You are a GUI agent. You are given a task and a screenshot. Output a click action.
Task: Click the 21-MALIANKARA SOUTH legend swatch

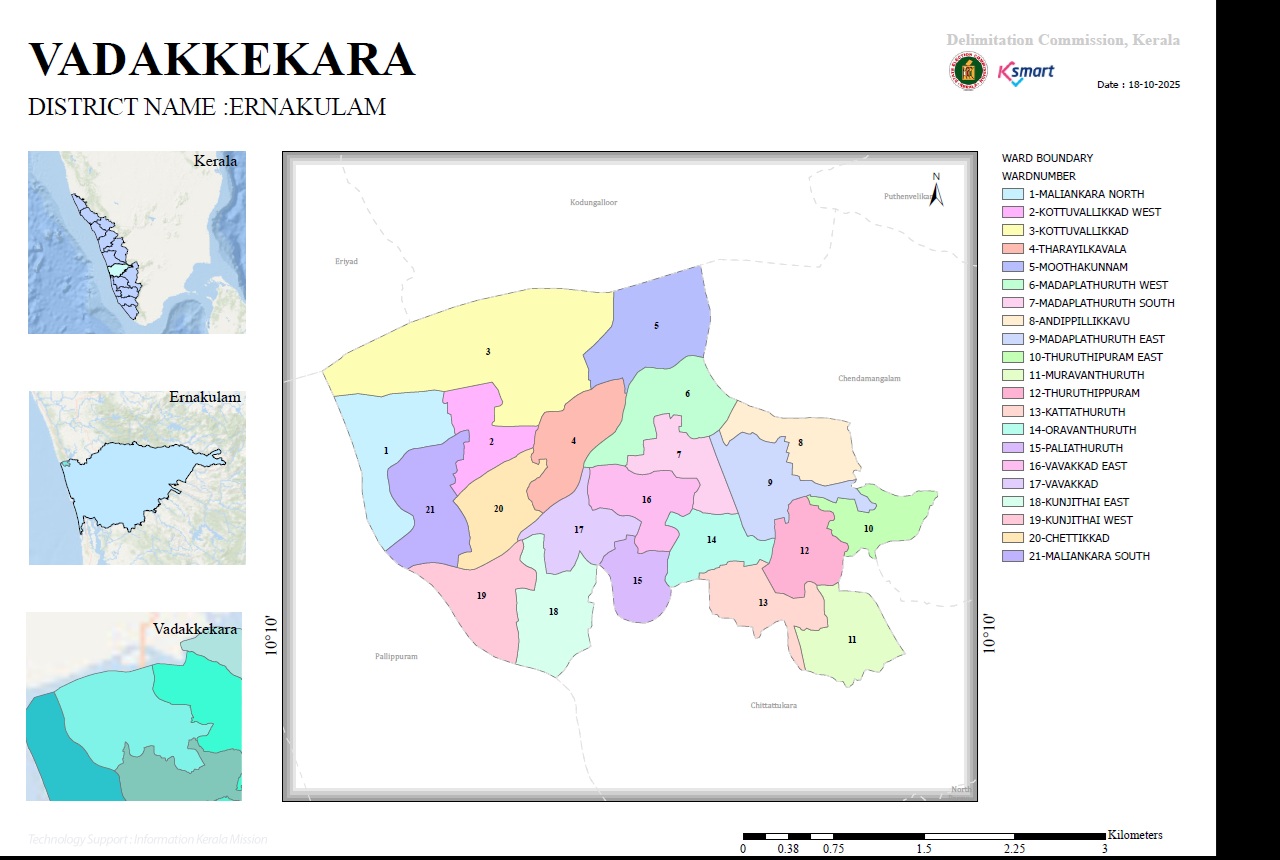1013,556
